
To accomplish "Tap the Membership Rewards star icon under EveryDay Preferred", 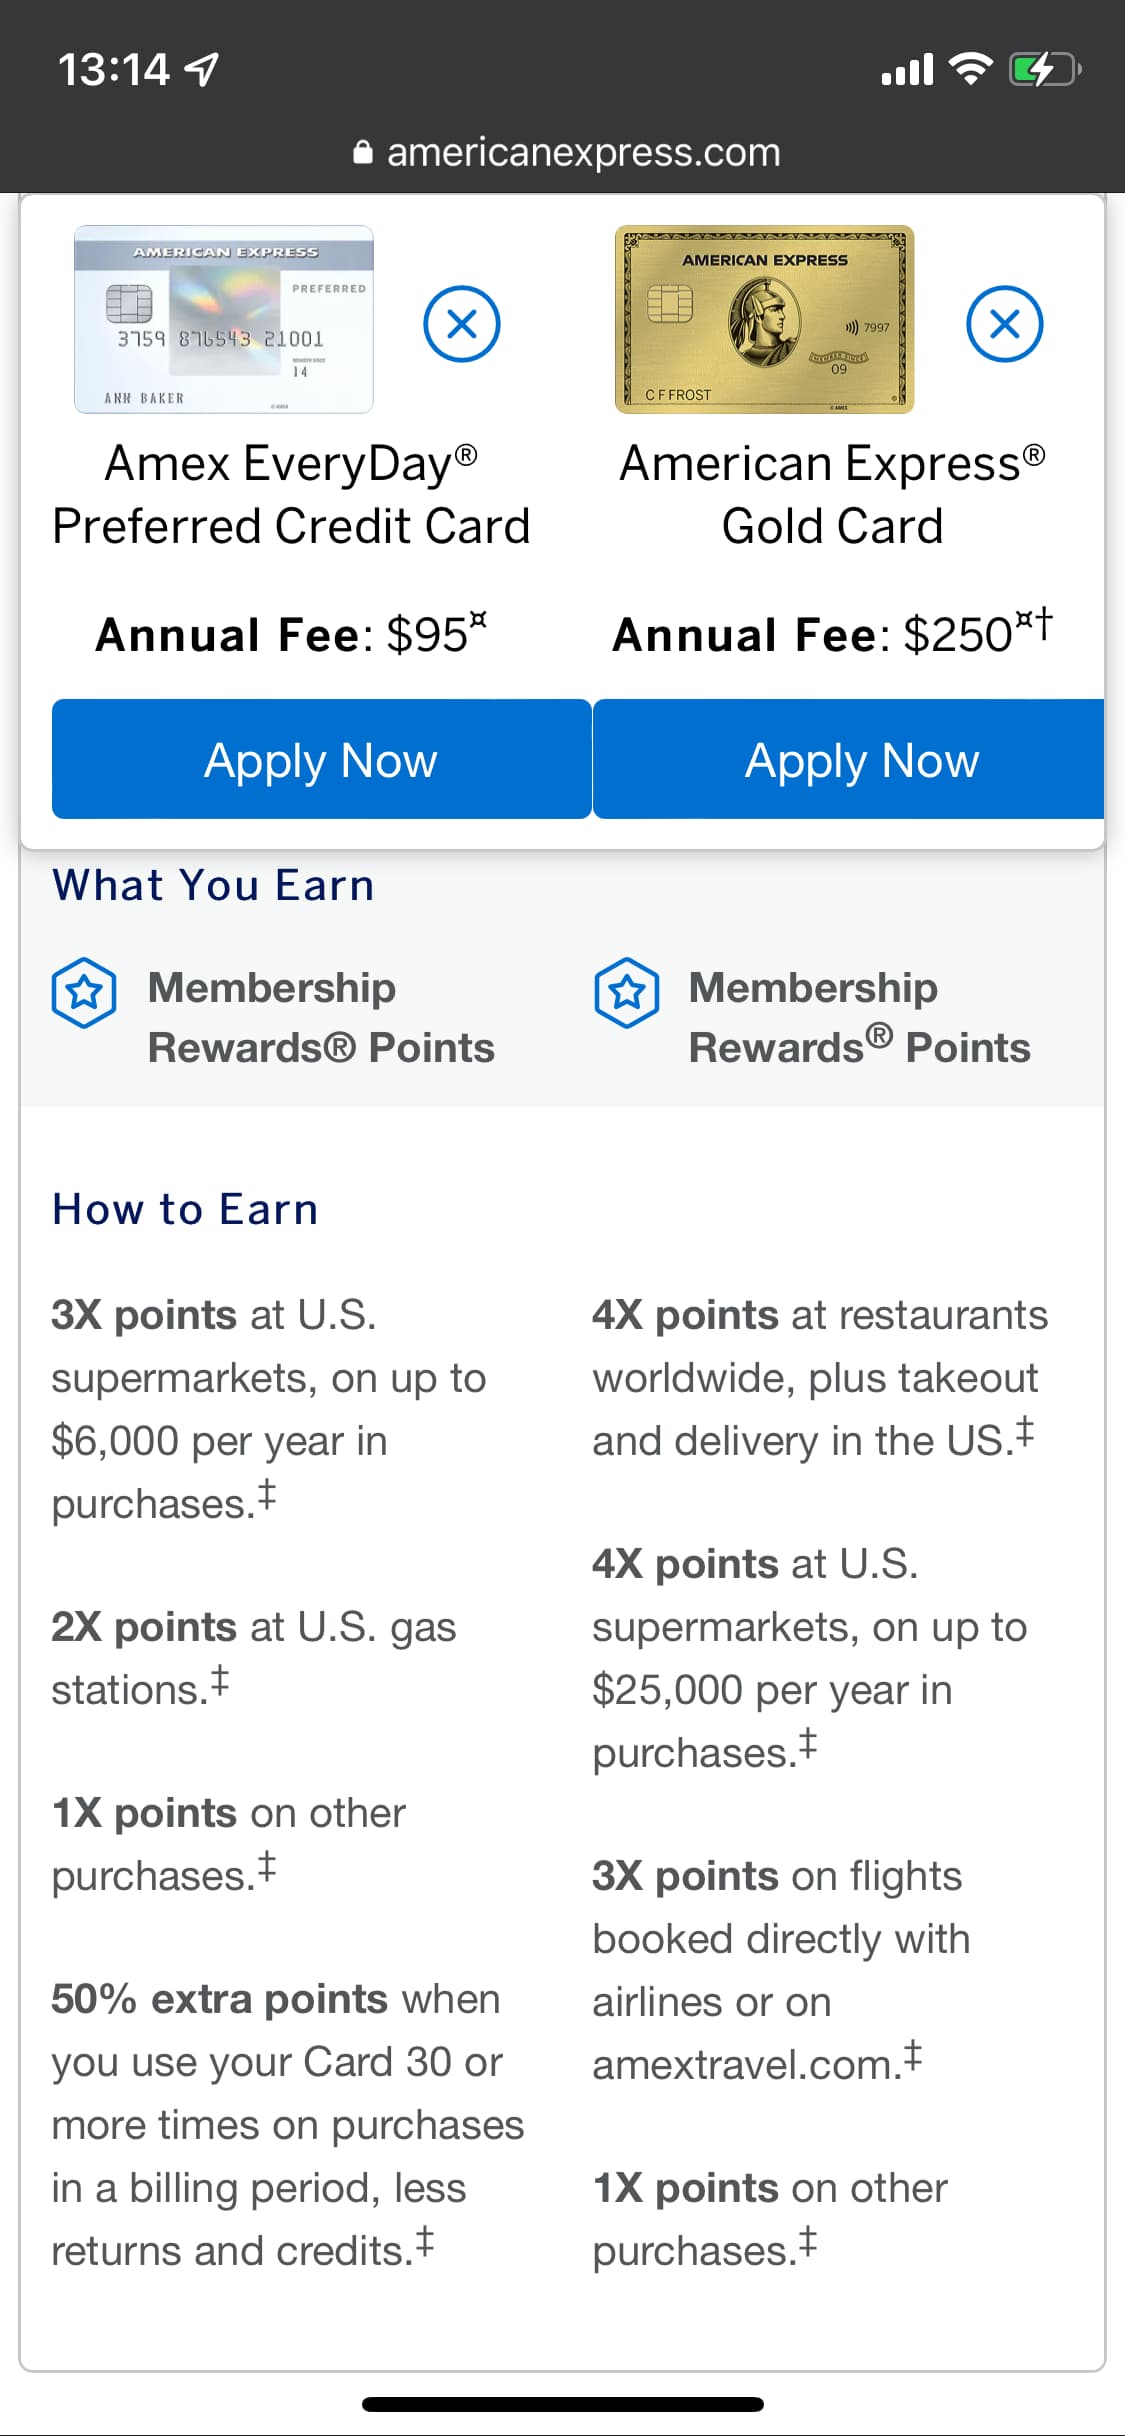I will pos(84,992).
